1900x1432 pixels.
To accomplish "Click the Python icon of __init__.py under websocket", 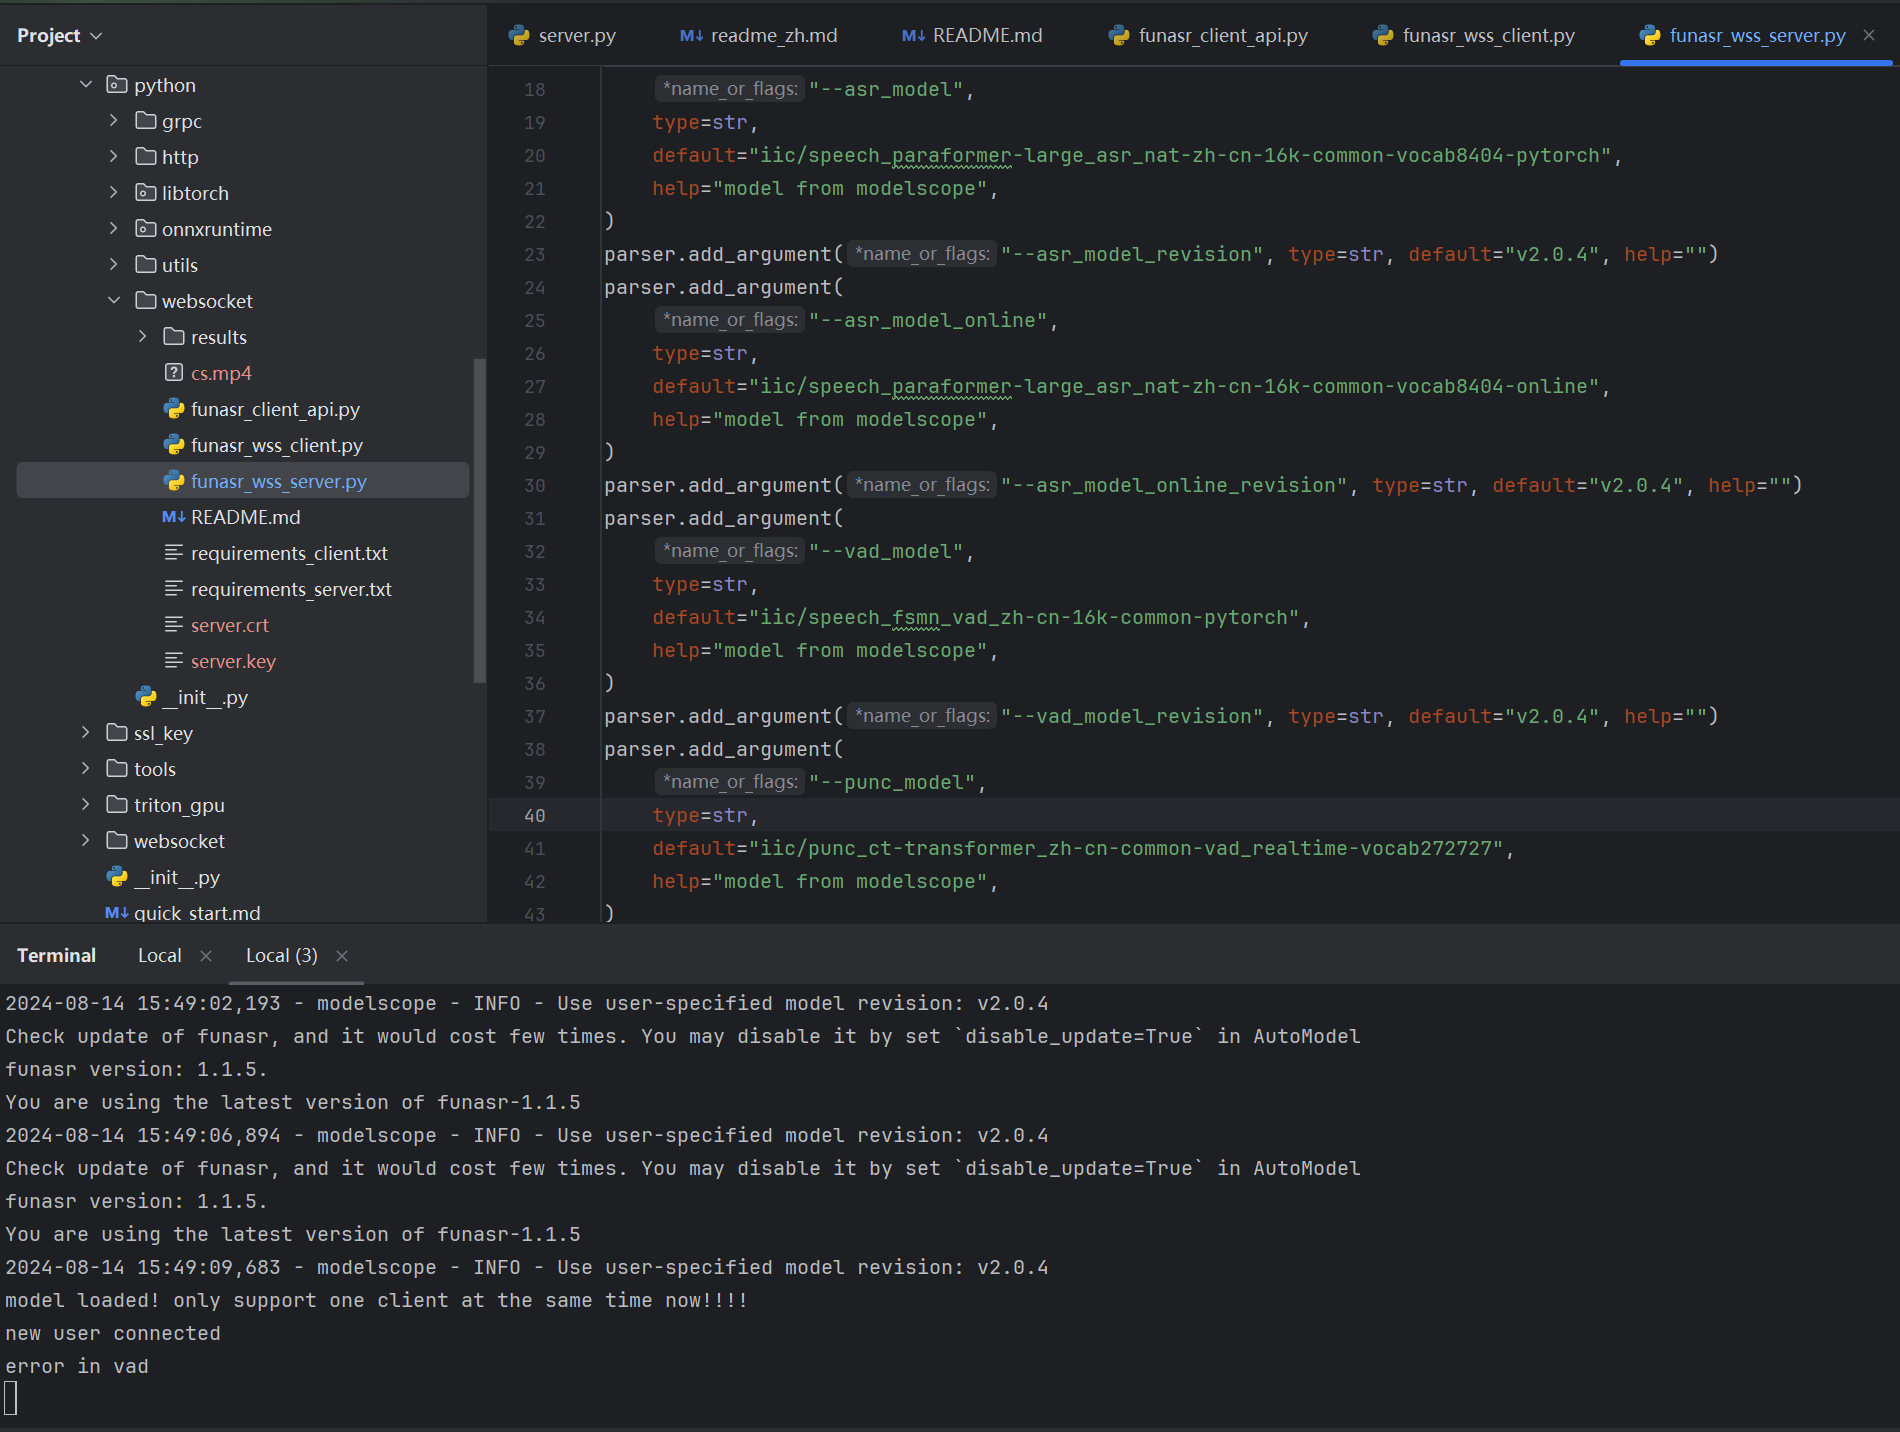I will (x=146, y=697).
